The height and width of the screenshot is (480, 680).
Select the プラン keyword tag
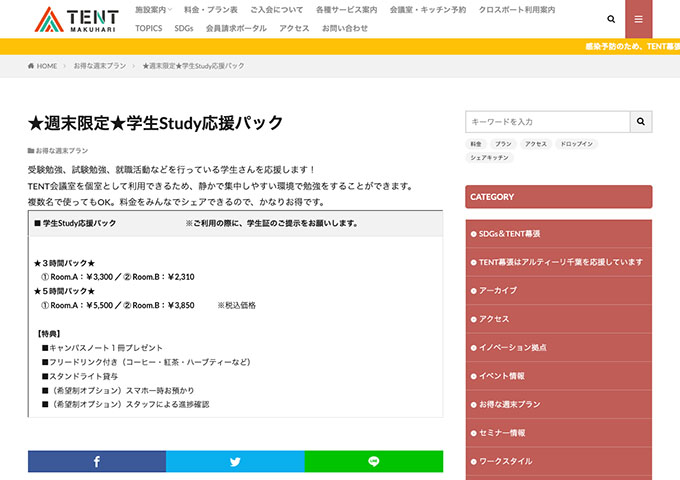tap(503, 144)
